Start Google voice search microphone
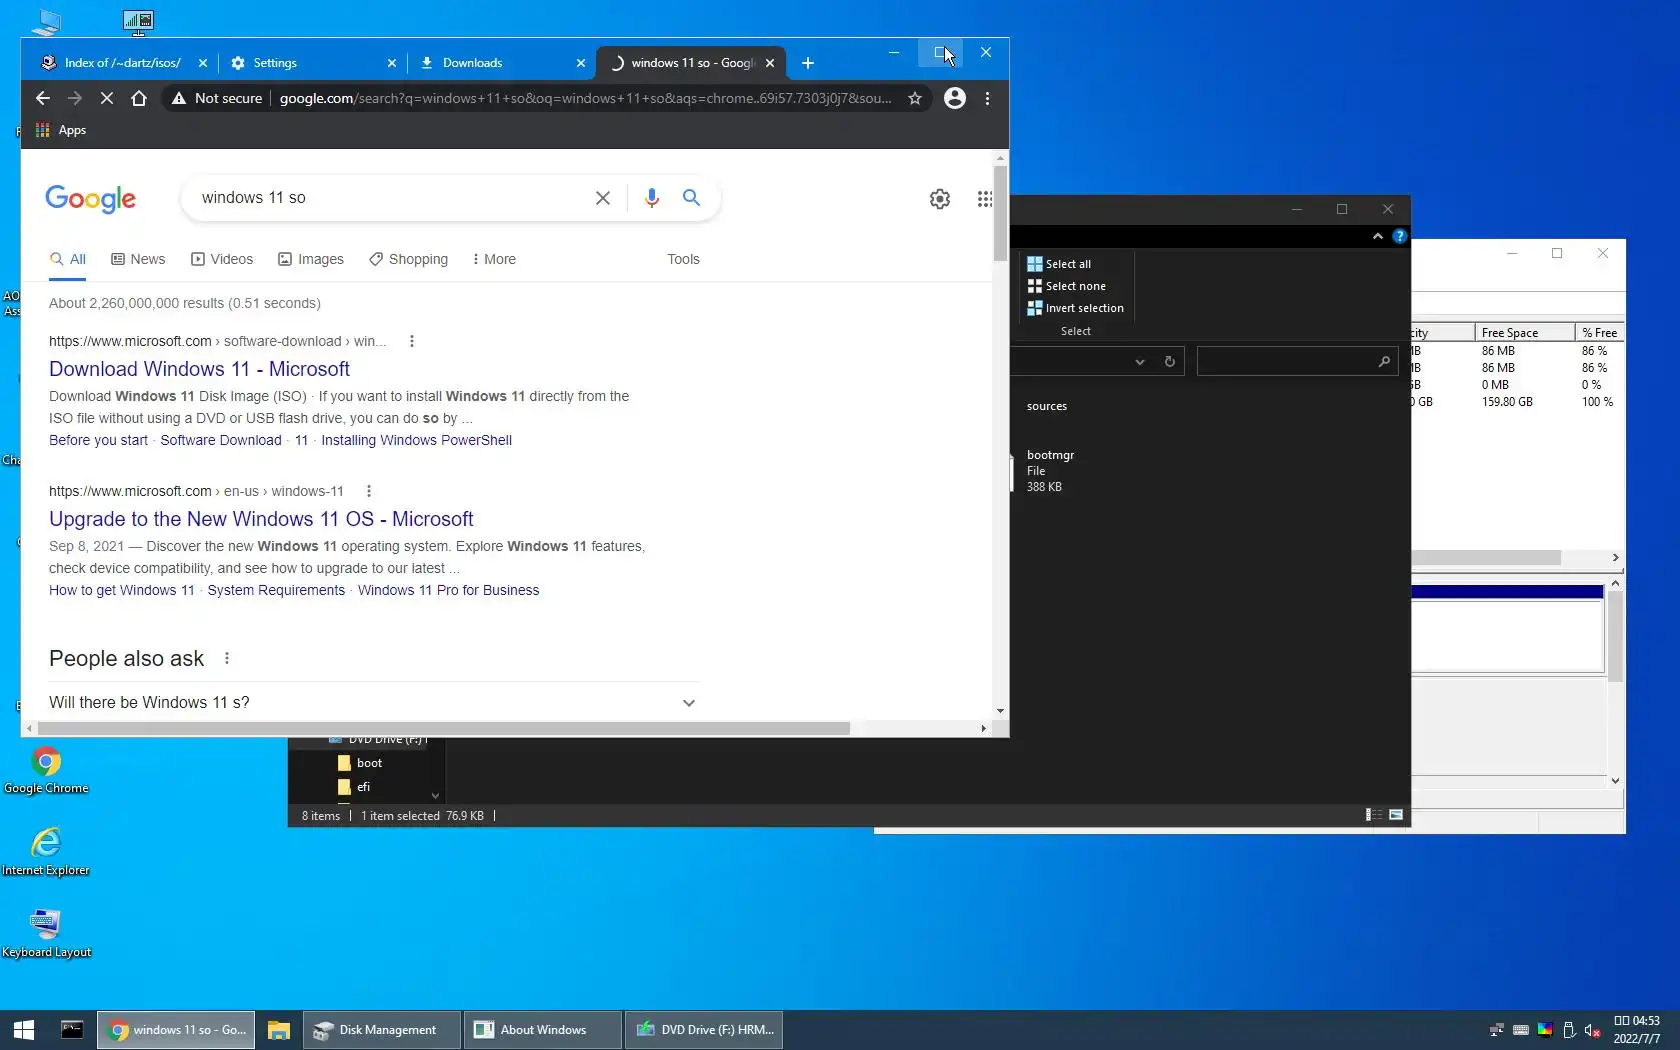 tap(652, 198)
